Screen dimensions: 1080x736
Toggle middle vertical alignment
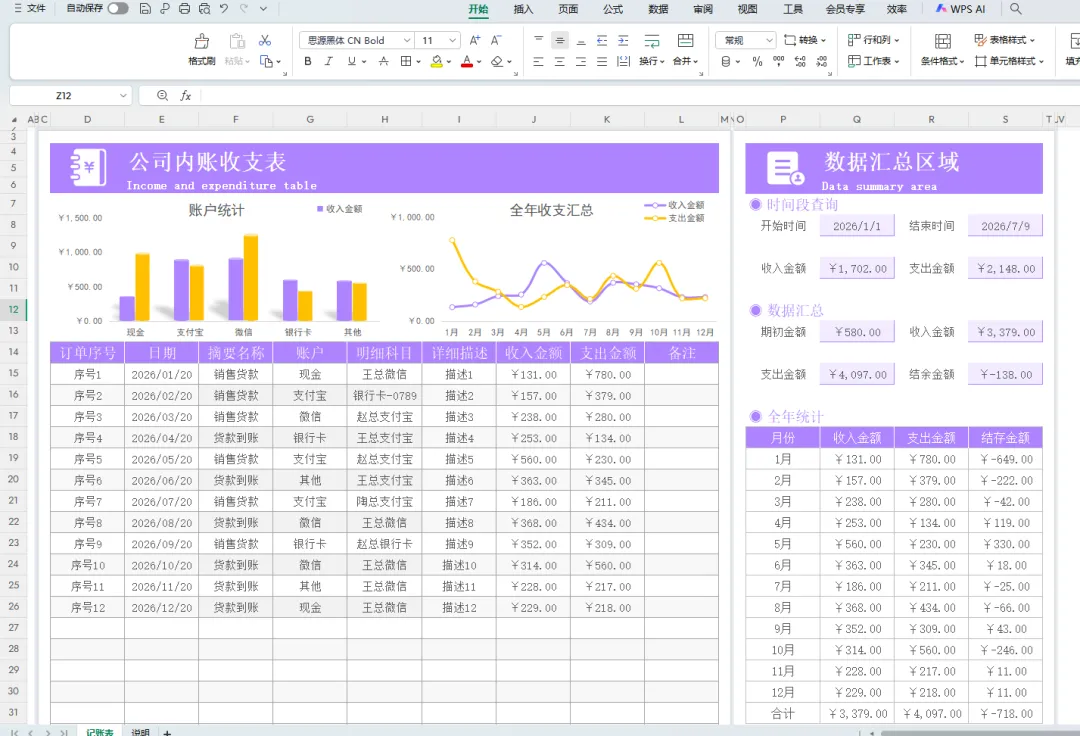point(560,41)
